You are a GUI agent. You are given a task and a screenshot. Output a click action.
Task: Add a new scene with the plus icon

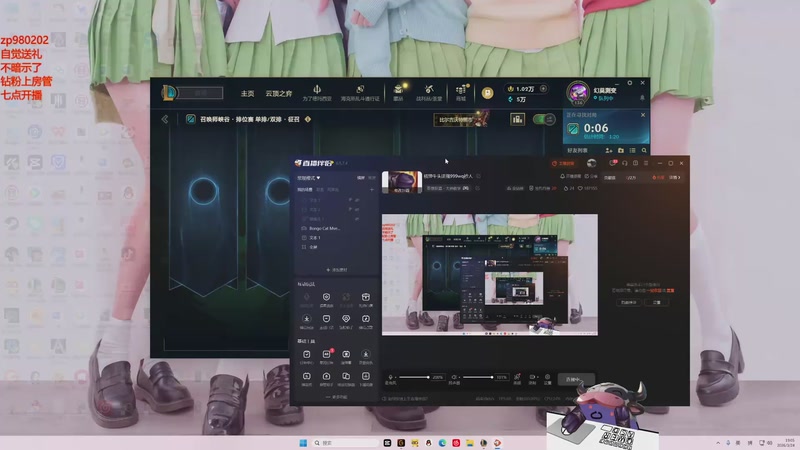[372, 190]
